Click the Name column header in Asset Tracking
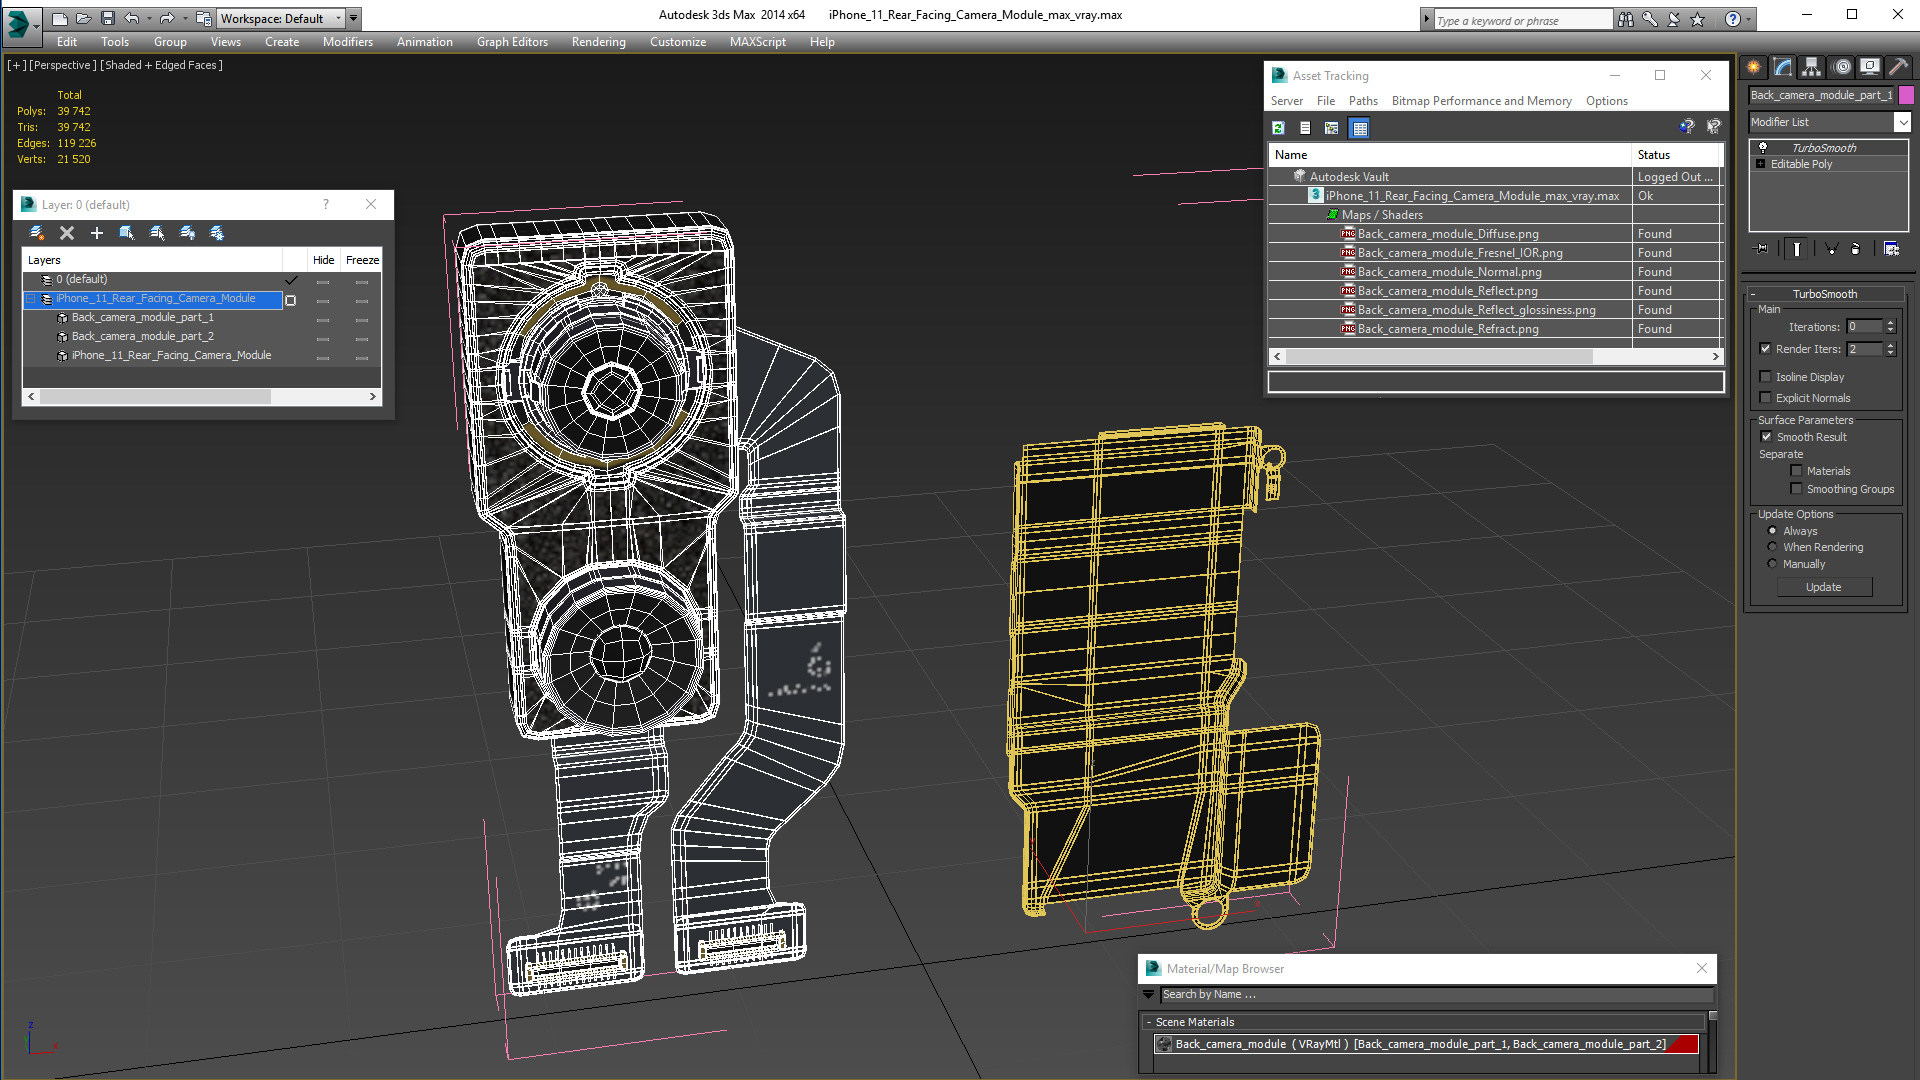This screenshot has height=1080, width=1920. (x=1450, y=155)
